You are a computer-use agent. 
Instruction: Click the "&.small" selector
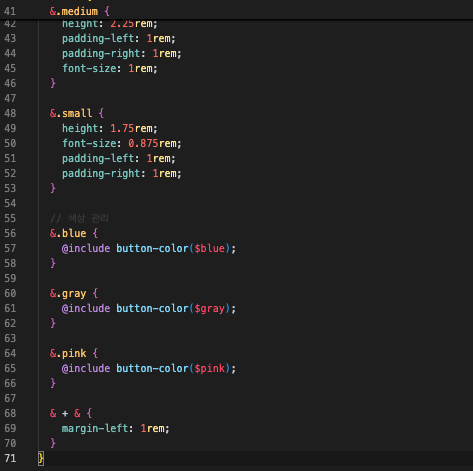point(71,113)
